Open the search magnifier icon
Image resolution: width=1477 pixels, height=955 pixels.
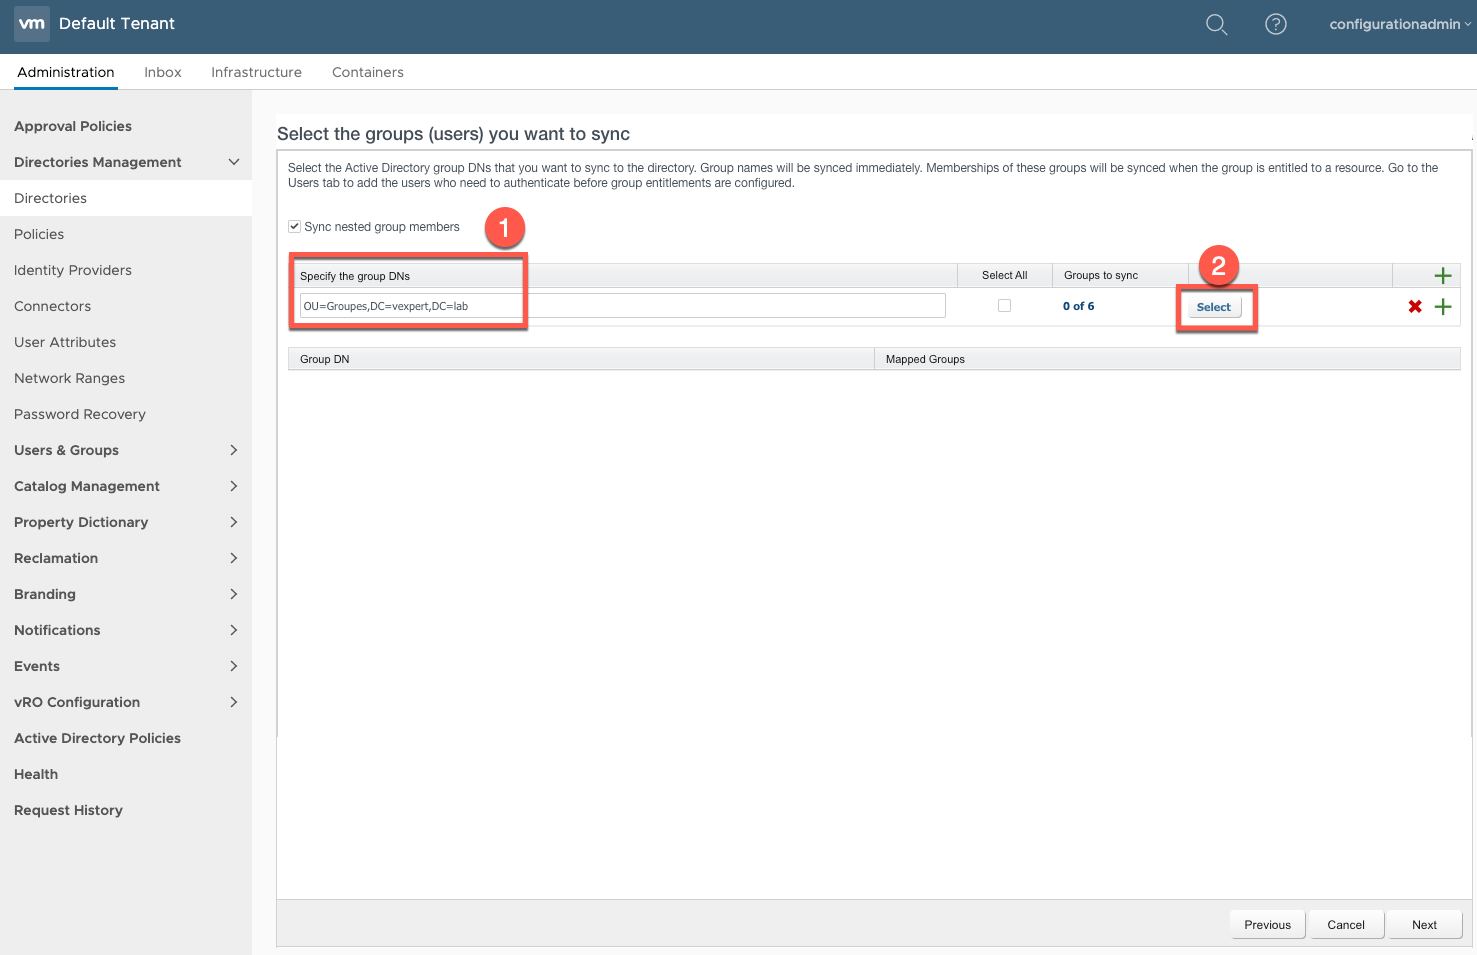[1216, 24]
